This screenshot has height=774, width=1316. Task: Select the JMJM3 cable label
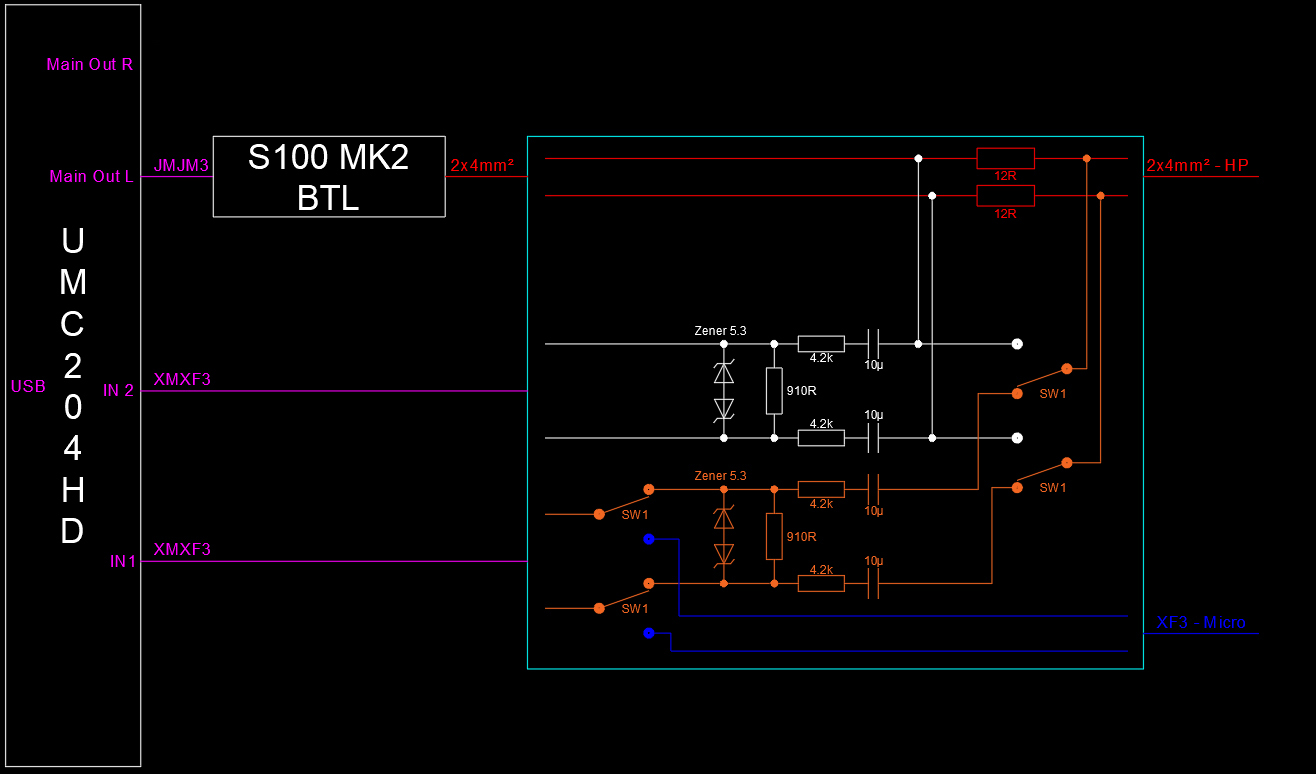tap(181, 166)
